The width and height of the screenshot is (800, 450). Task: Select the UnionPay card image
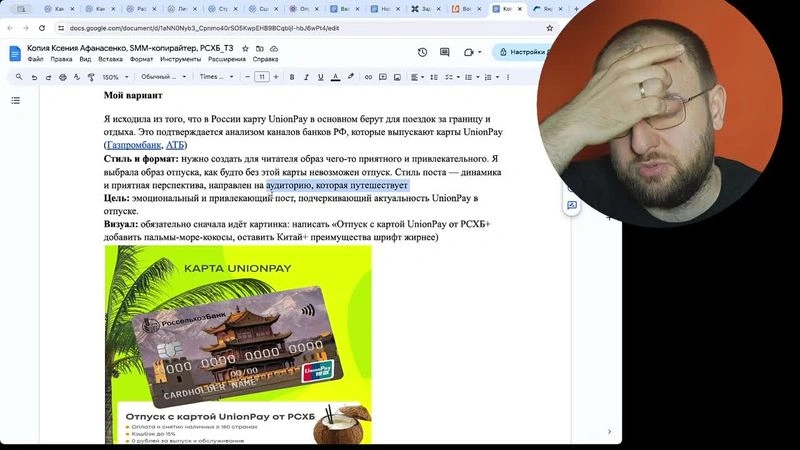click(238, 344)
